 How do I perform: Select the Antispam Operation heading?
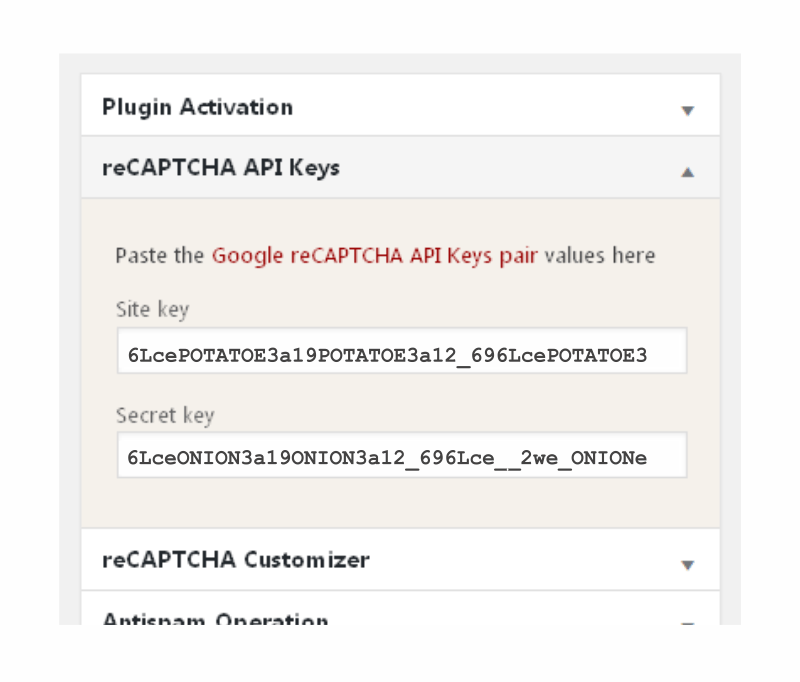pos(215,620)
